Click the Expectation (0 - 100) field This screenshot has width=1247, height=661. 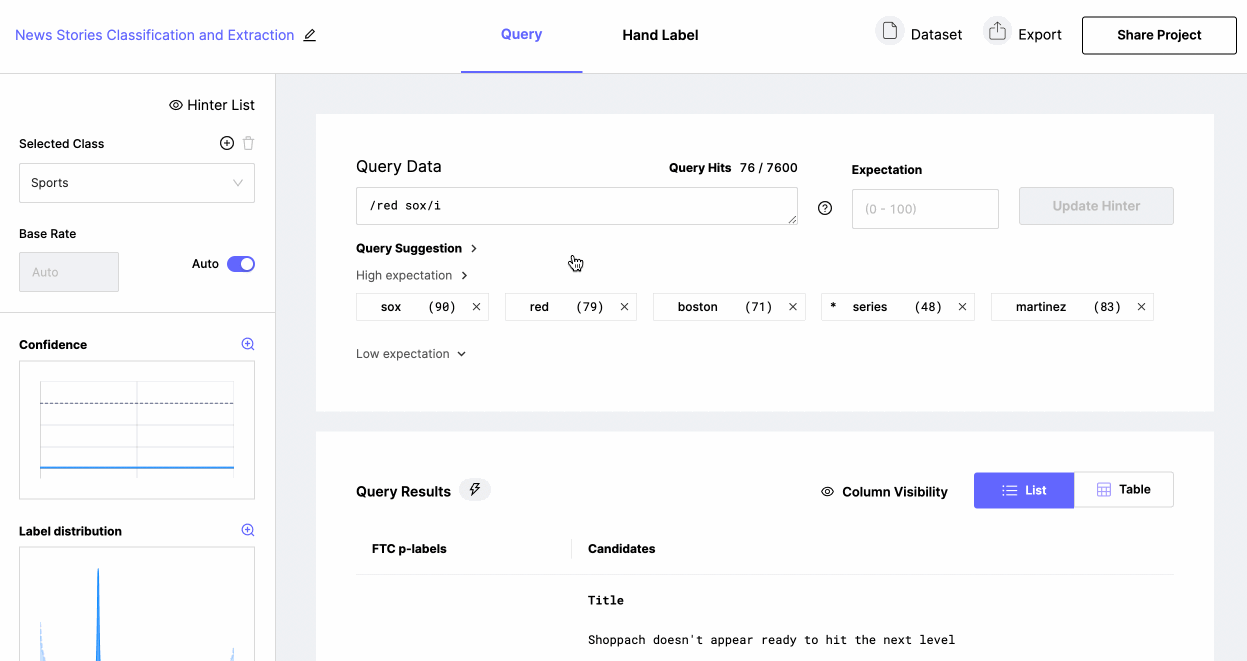pos(925,209)
